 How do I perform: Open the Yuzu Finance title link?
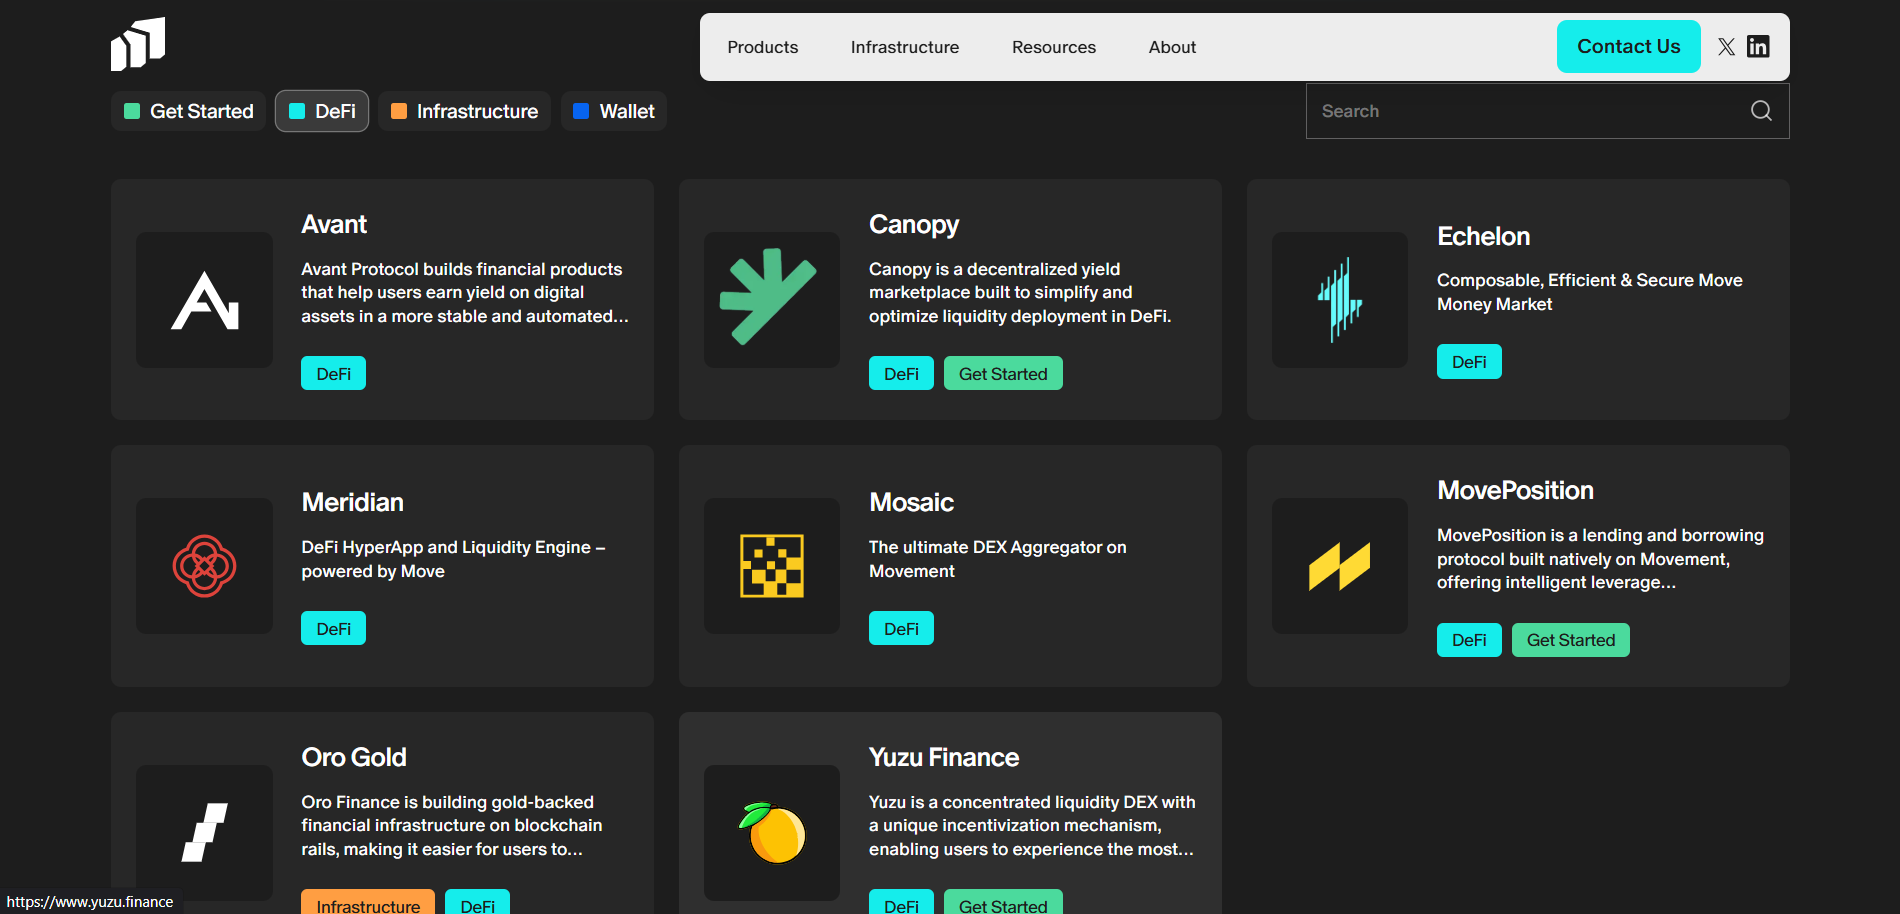(x=944, y=757)
